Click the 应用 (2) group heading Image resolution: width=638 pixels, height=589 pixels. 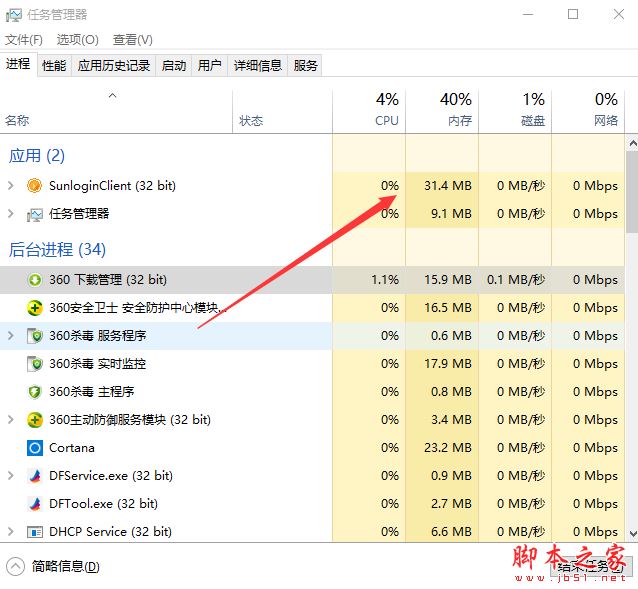37,156
